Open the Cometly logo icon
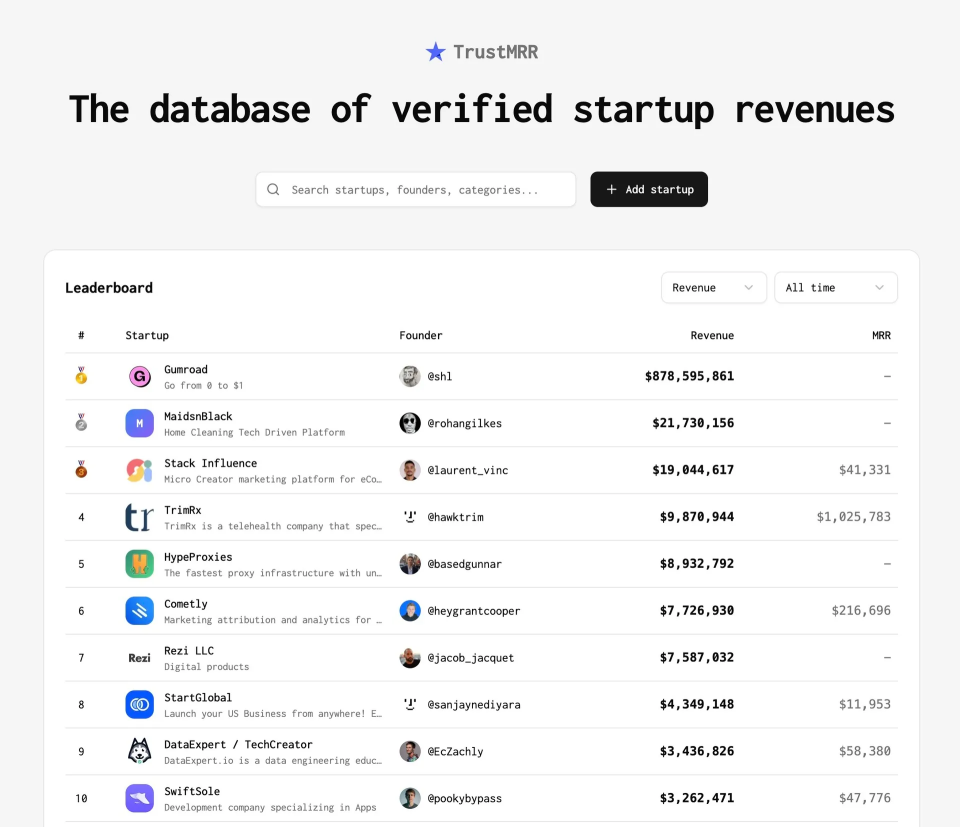Image resolution: width=960 pixels, height=827 pixels. pos(139,611)
